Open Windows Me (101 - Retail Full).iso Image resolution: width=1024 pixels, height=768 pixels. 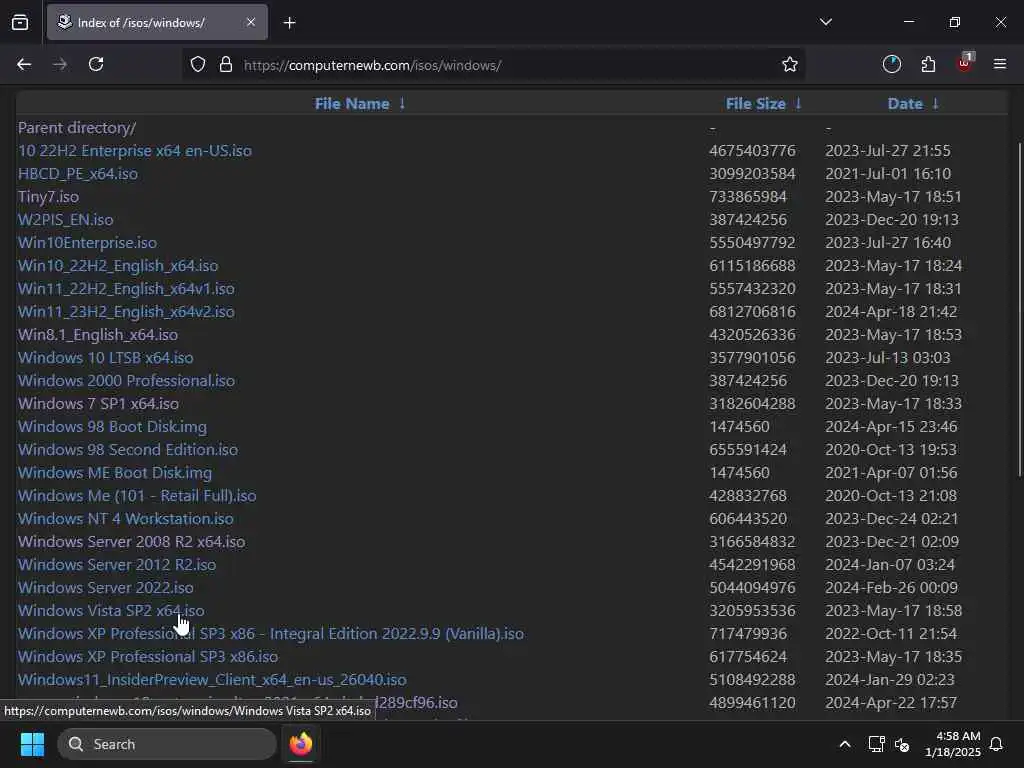(x=137, y=495)
